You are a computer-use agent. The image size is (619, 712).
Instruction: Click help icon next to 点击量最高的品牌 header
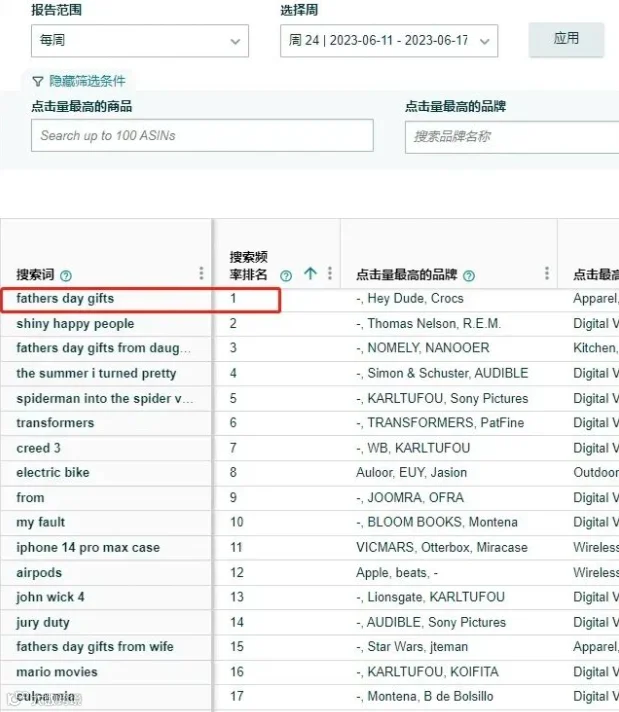point(469,276)
